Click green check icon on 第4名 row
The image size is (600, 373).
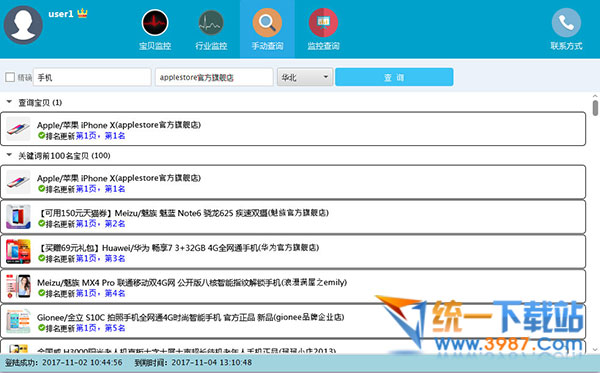point(41,293)
